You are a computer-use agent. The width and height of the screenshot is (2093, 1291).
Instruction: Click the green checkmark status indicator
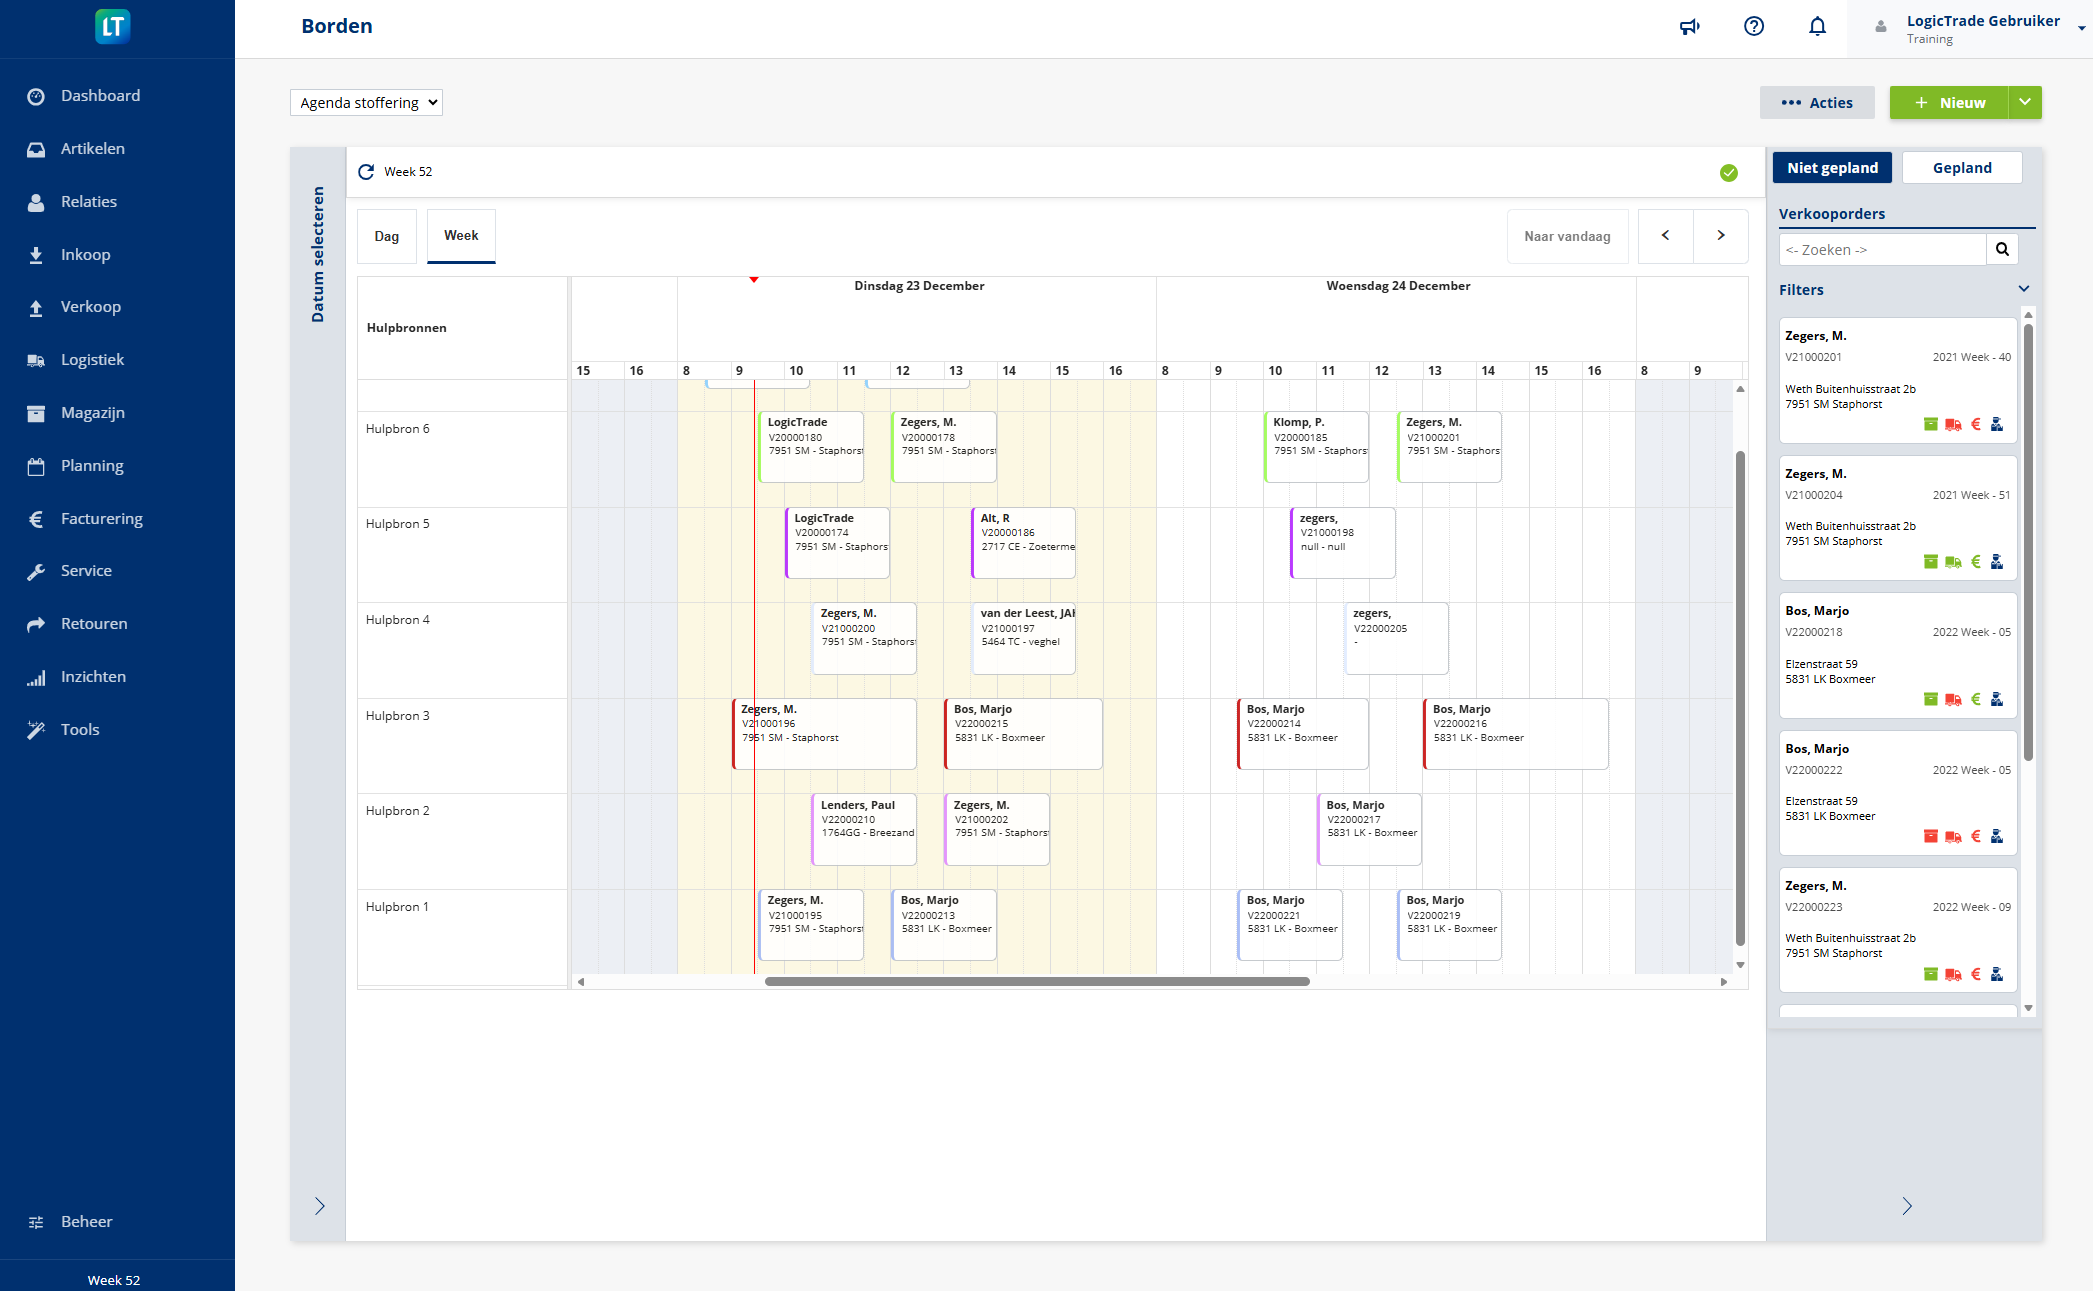pos(1729,172)
